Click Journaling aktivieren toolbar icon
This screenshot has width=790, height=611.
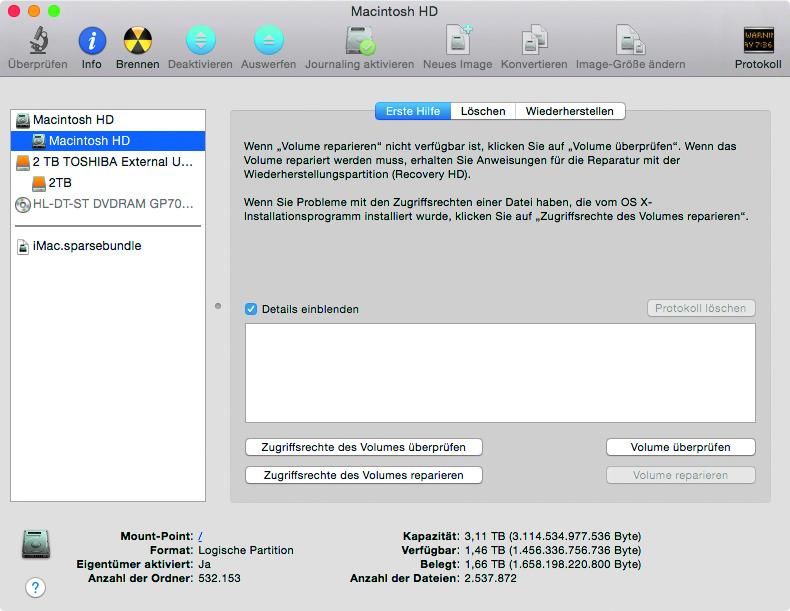[x=360, y=40]
